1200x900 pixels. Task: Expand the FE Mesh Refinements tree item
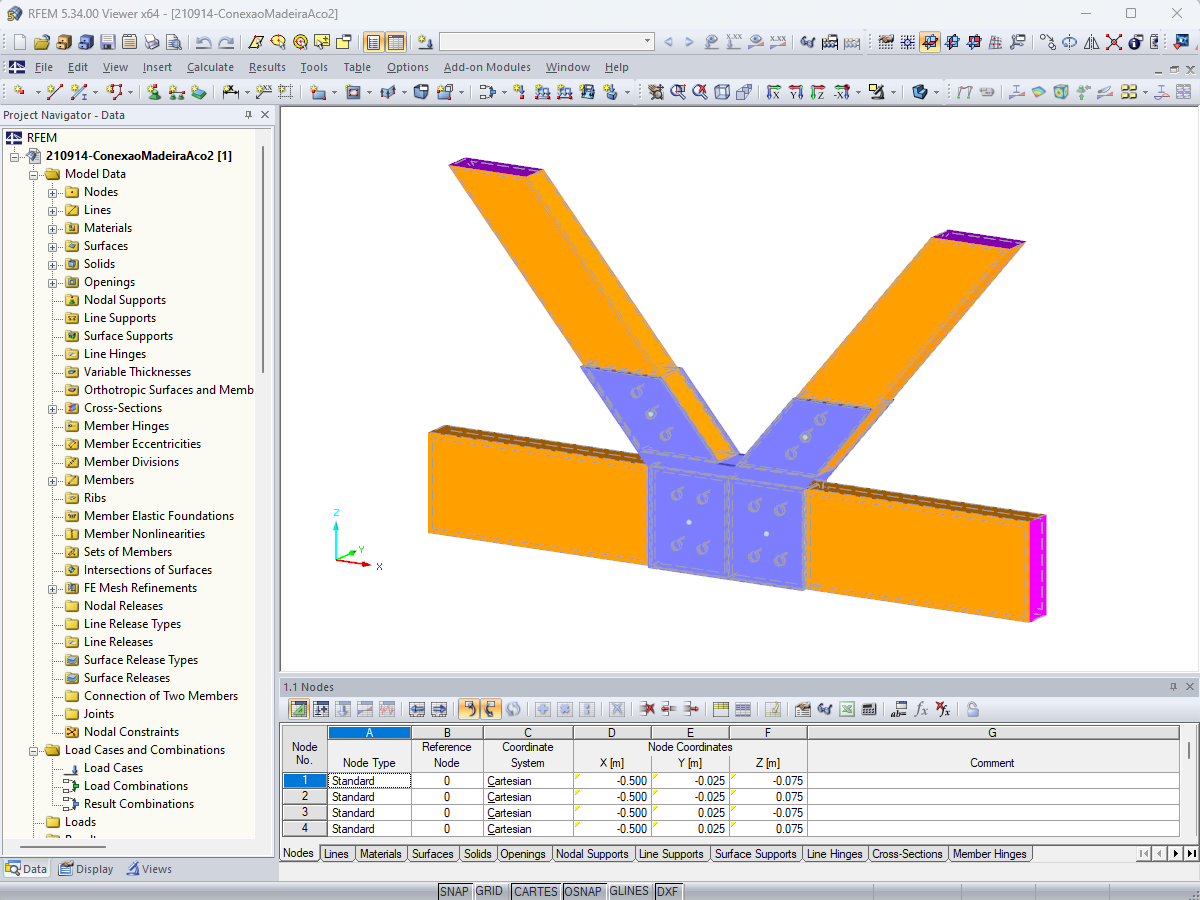click(53, 588)
